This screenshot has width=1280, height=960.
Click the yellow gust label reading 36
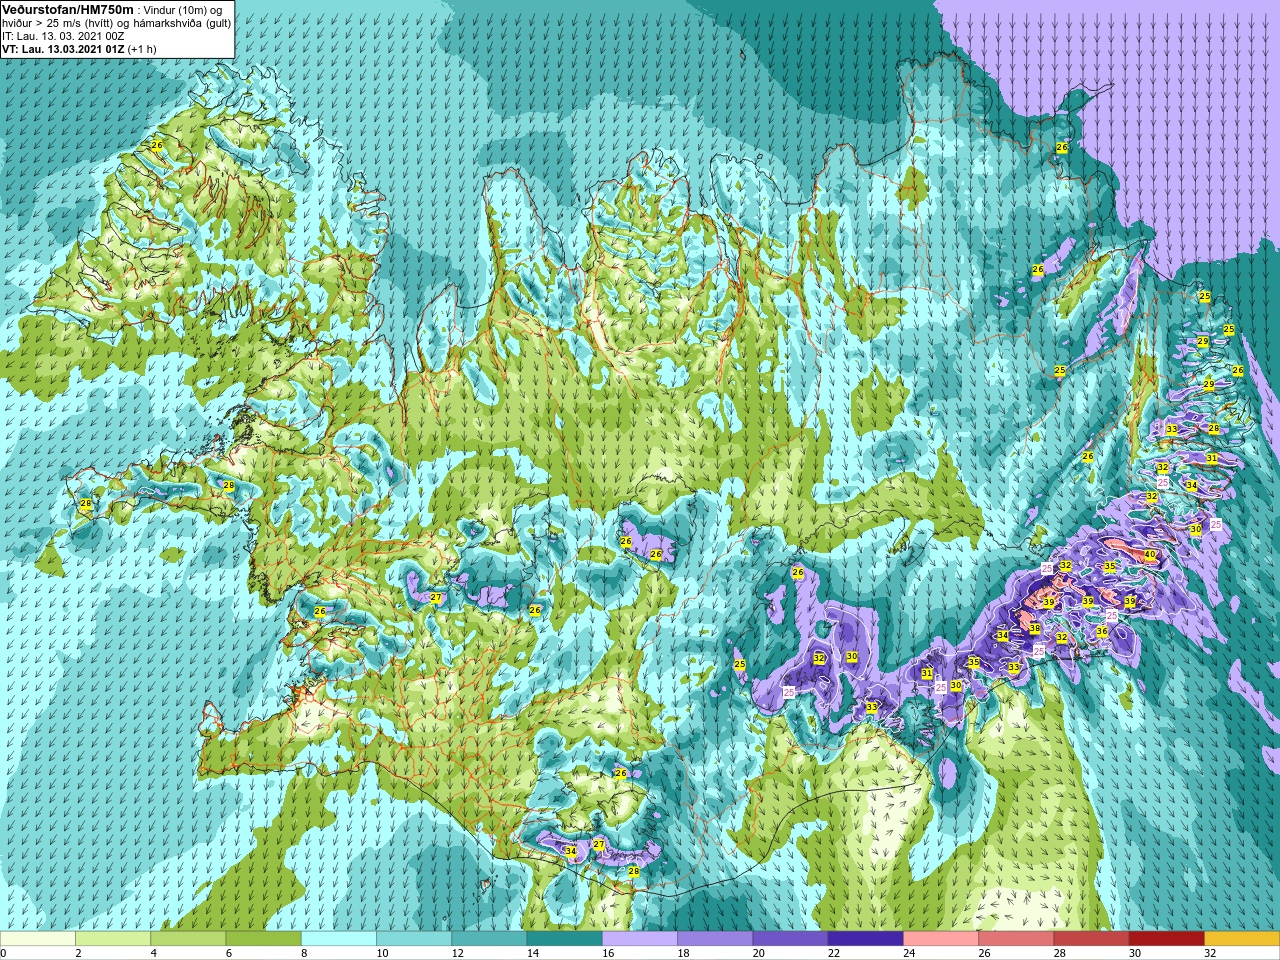point(1102,632)
